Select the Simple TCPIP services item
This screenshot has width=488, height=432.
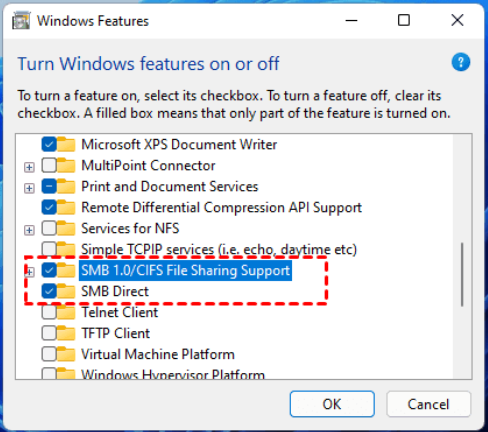tap(219, 249)
